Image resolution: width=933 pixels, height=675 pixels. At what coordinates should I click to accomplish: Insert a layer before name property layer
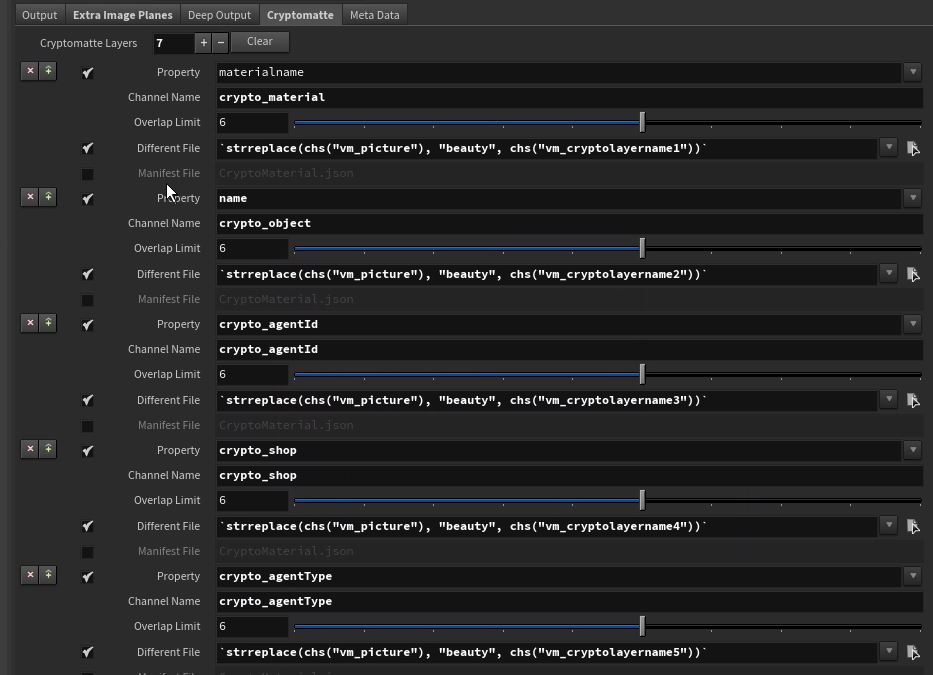click(x=48, y=197)
